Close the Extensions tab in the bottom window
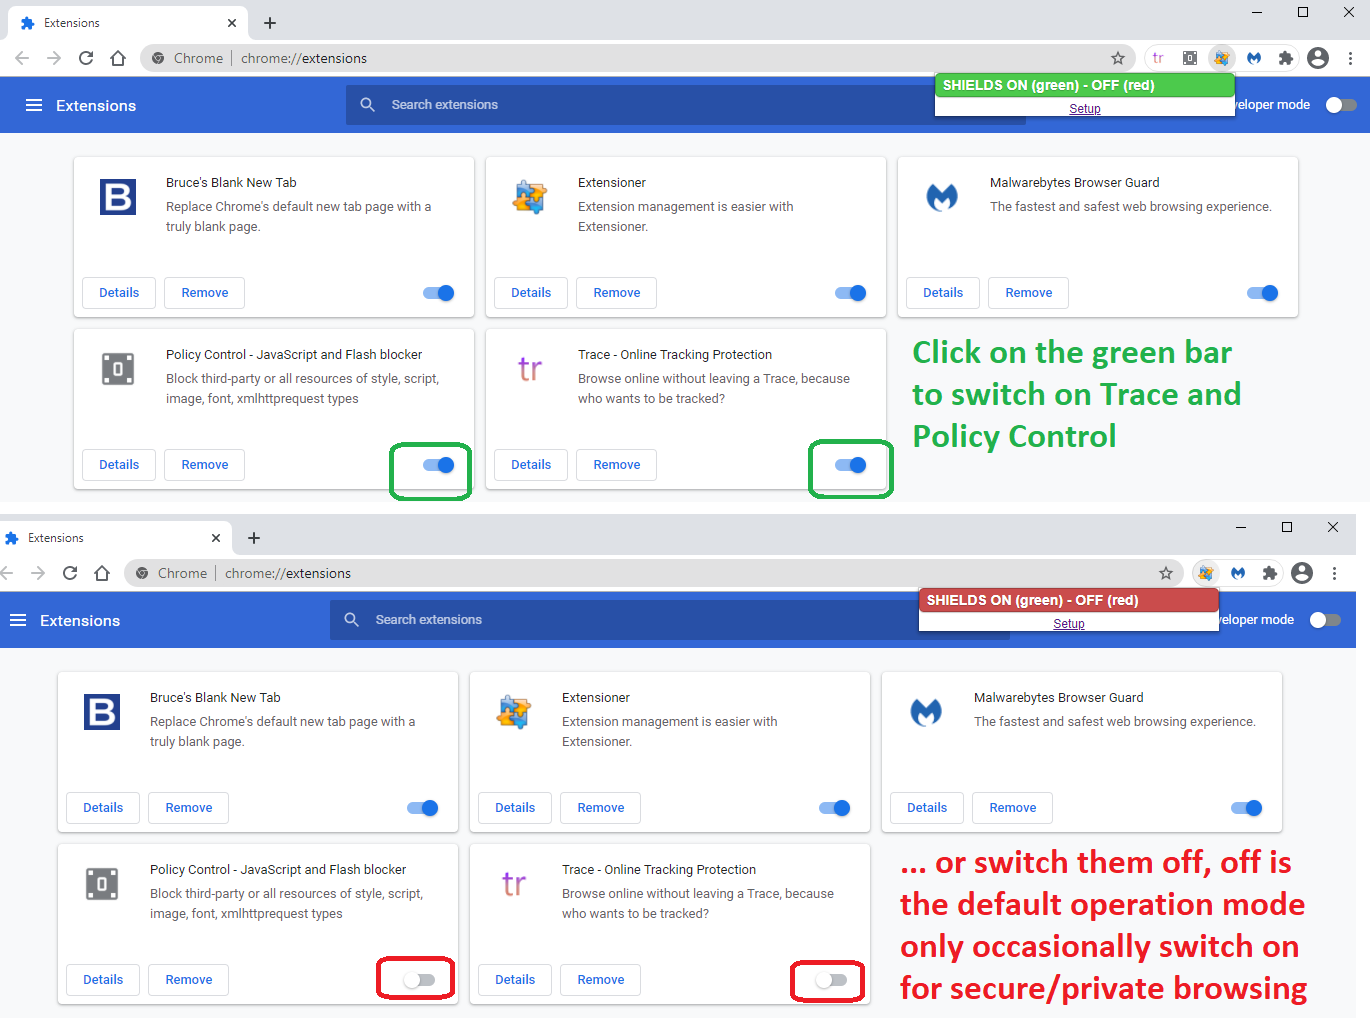1372x1018 pixels. click(x=216, y=538)
